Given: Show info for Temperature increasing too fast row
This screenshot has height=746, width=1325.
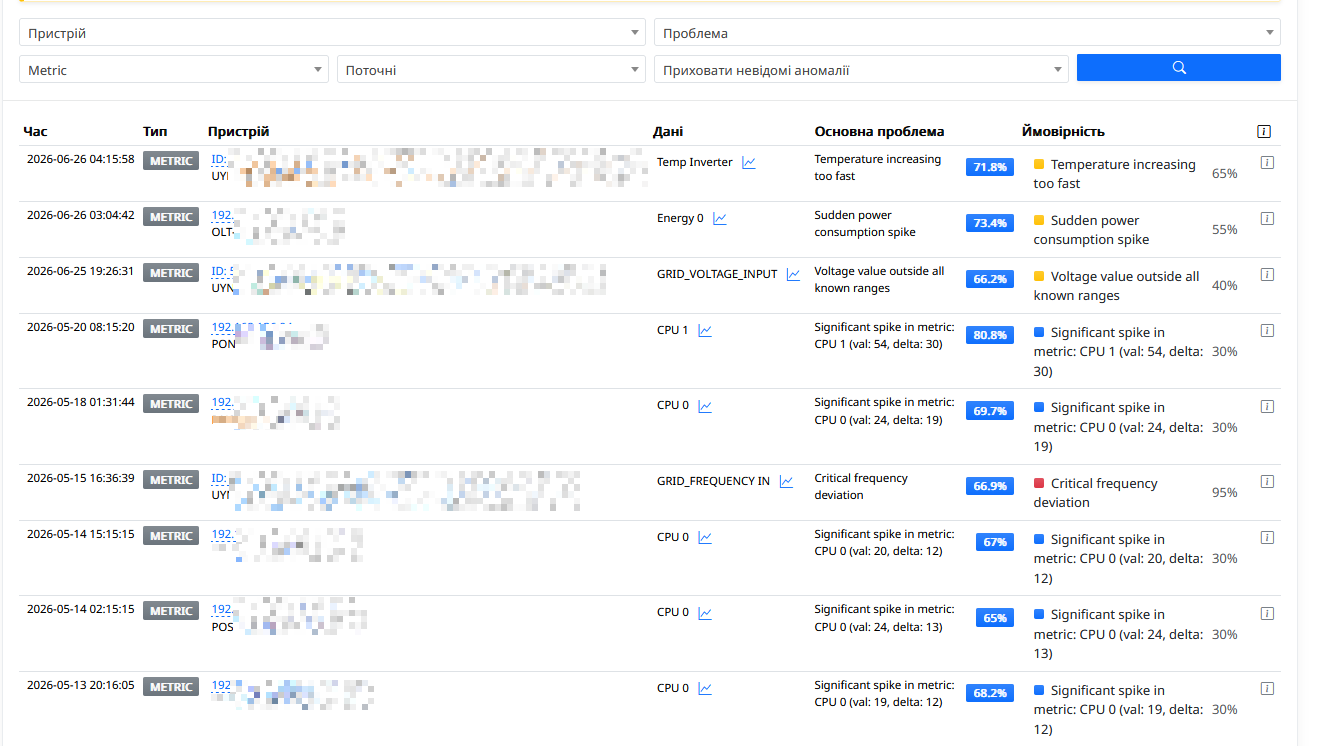Looking at the screenshot, I should tap(1267, 162).
